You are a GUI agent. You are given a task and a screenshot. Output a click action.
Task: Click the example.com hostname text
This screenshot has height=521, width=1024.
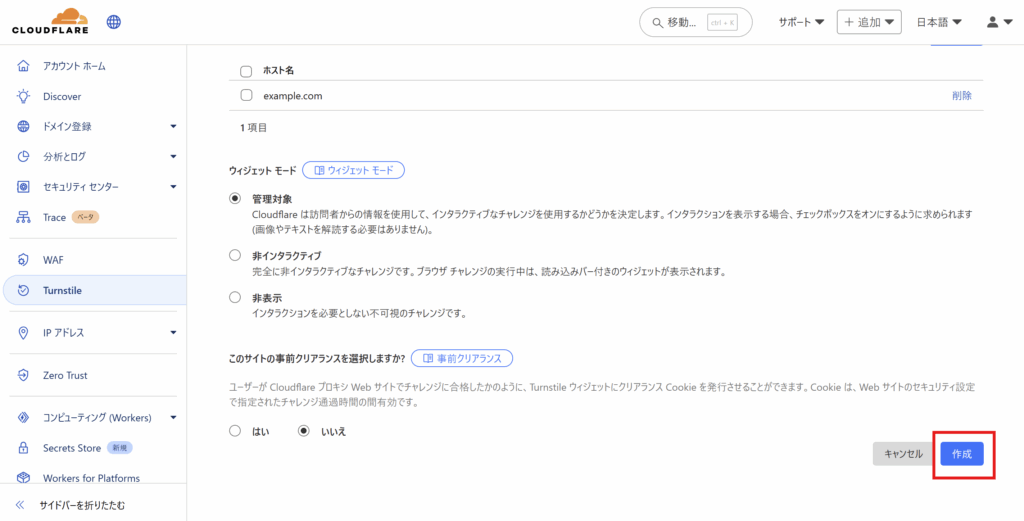coord(293,96)
